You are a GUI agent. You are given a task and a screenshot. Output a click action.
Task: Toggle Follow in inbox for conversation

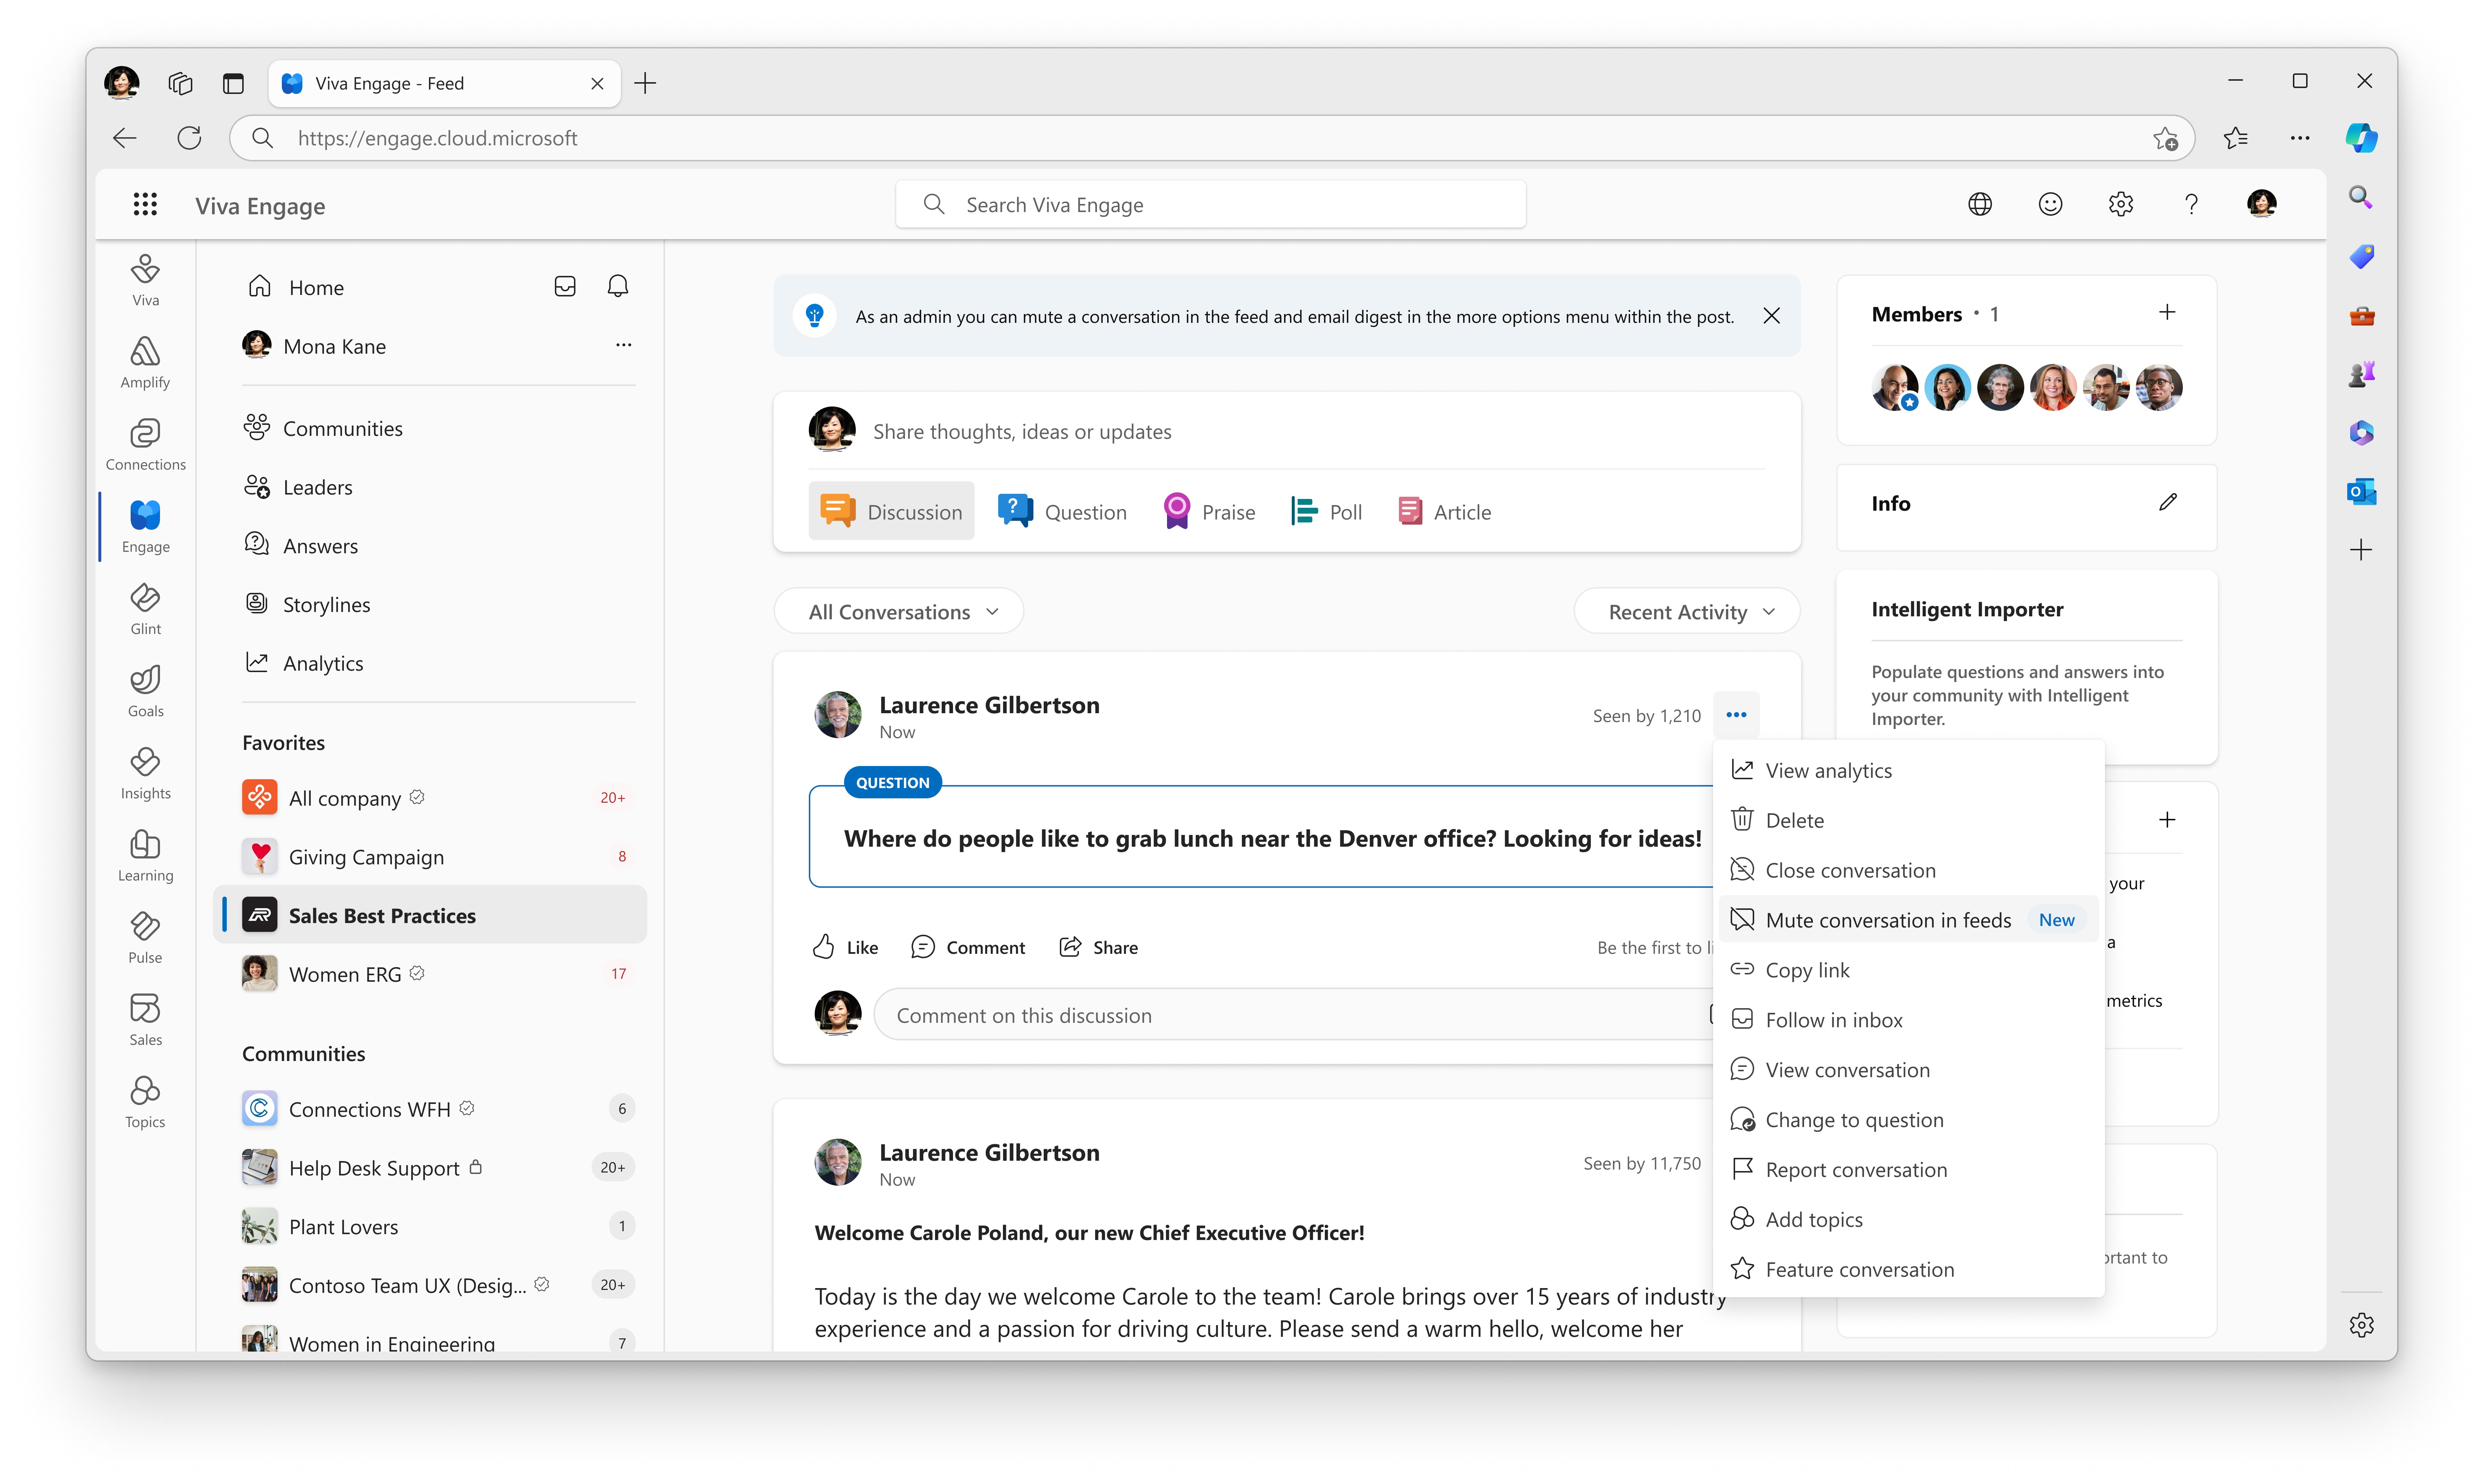pyautogui.click(x=1835, y=1020)
